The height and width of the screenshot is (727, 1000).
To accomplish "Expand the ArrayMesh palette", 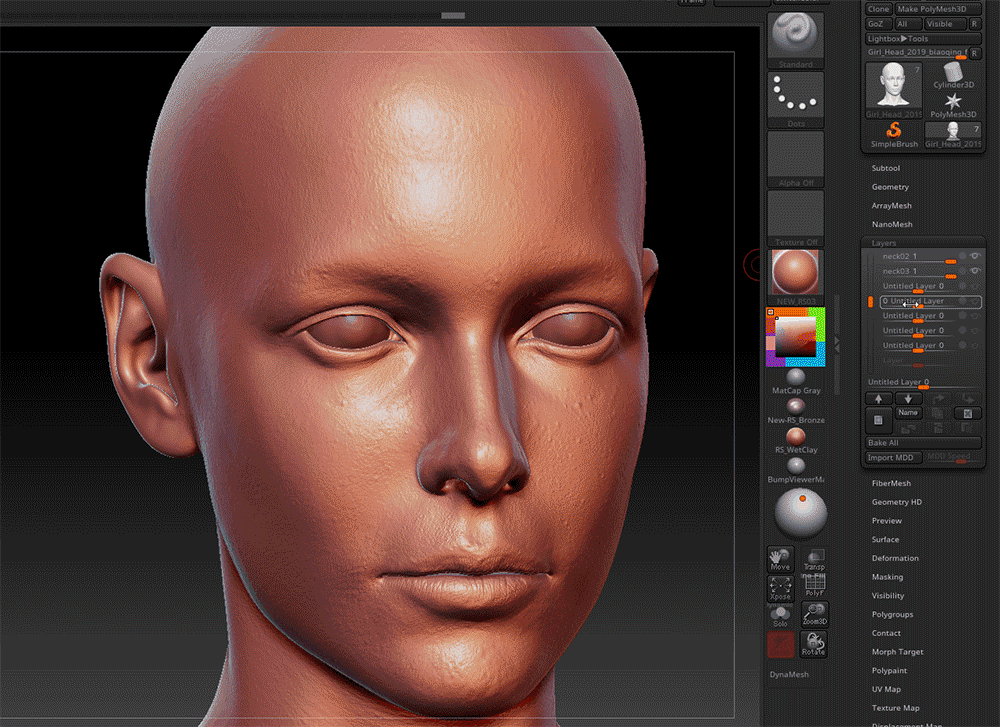I will point(892,205).
